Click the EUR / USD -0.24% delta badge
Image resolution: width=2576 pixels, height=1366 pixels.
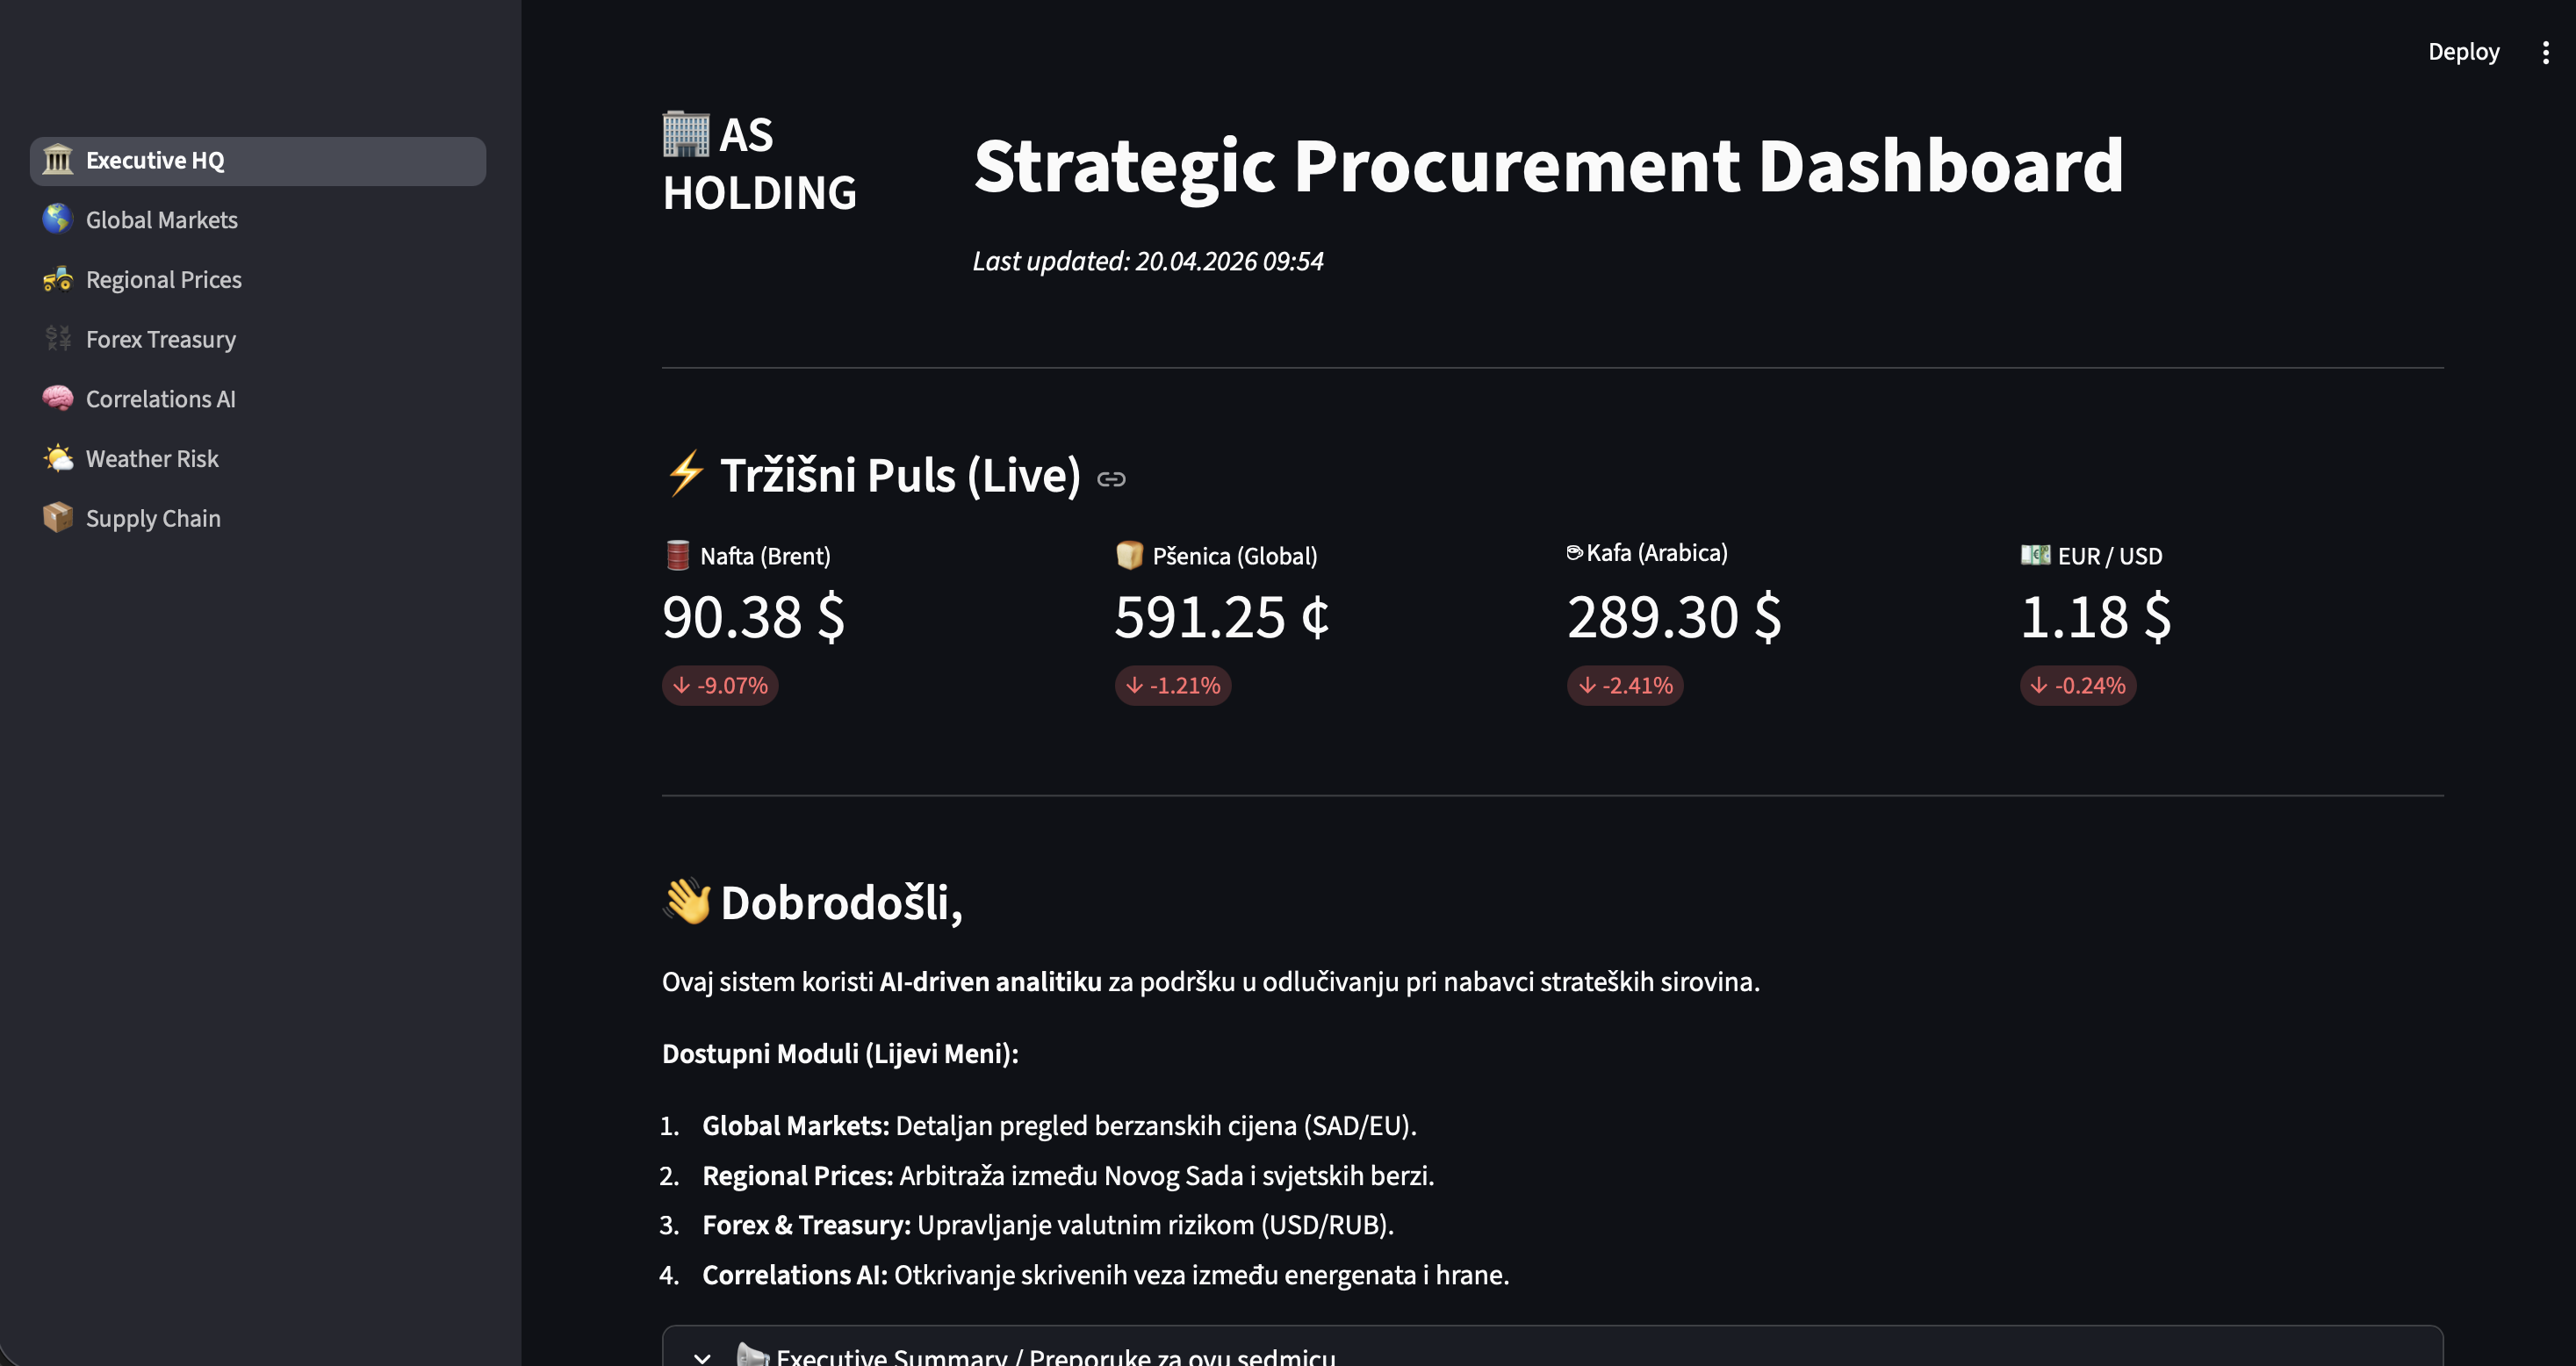tap(2078, 686)
